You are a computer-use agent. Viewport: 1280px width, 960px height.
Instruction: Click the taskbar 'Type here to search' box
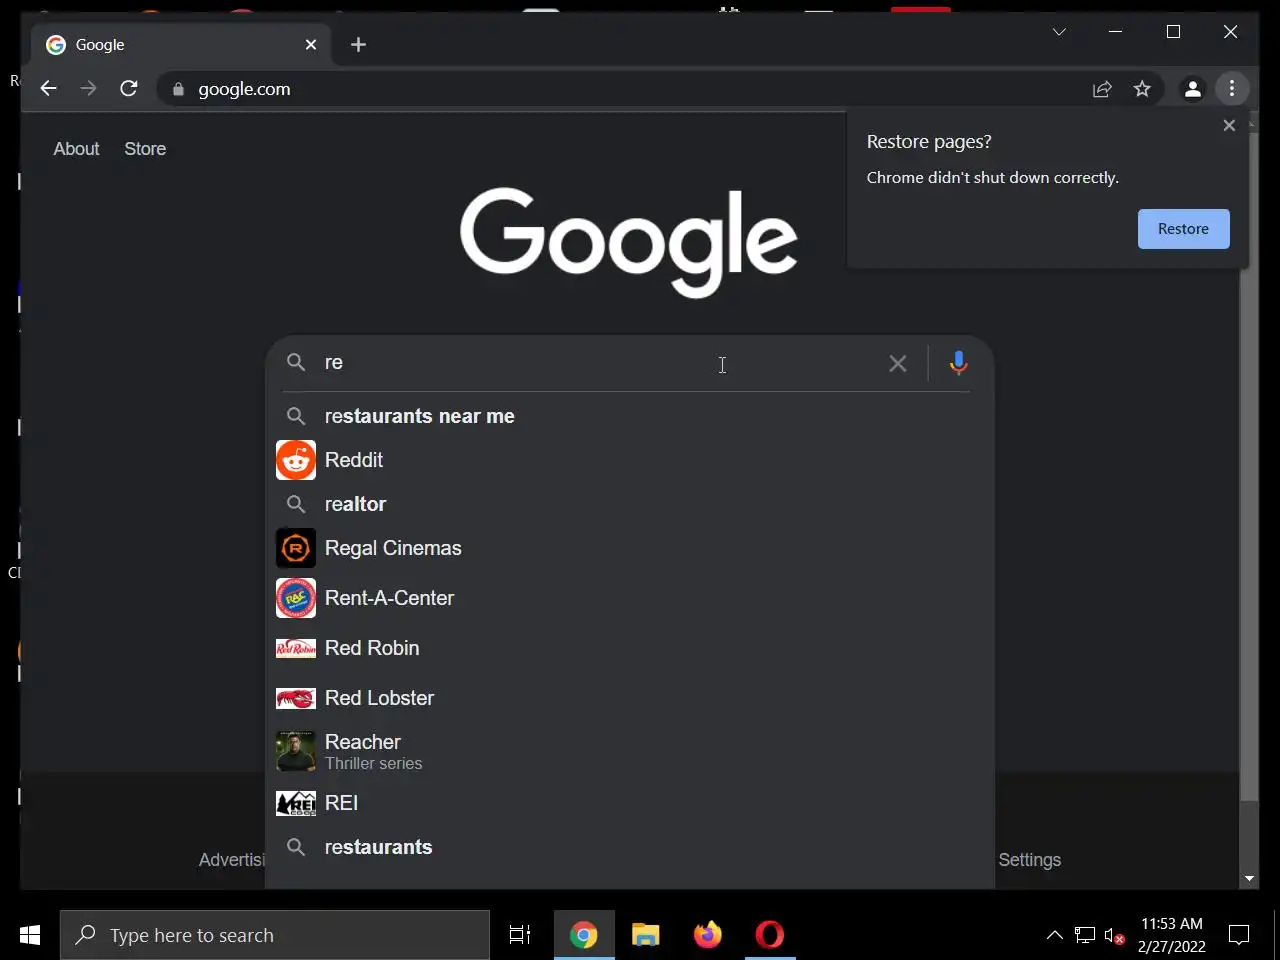coord(275,935)
